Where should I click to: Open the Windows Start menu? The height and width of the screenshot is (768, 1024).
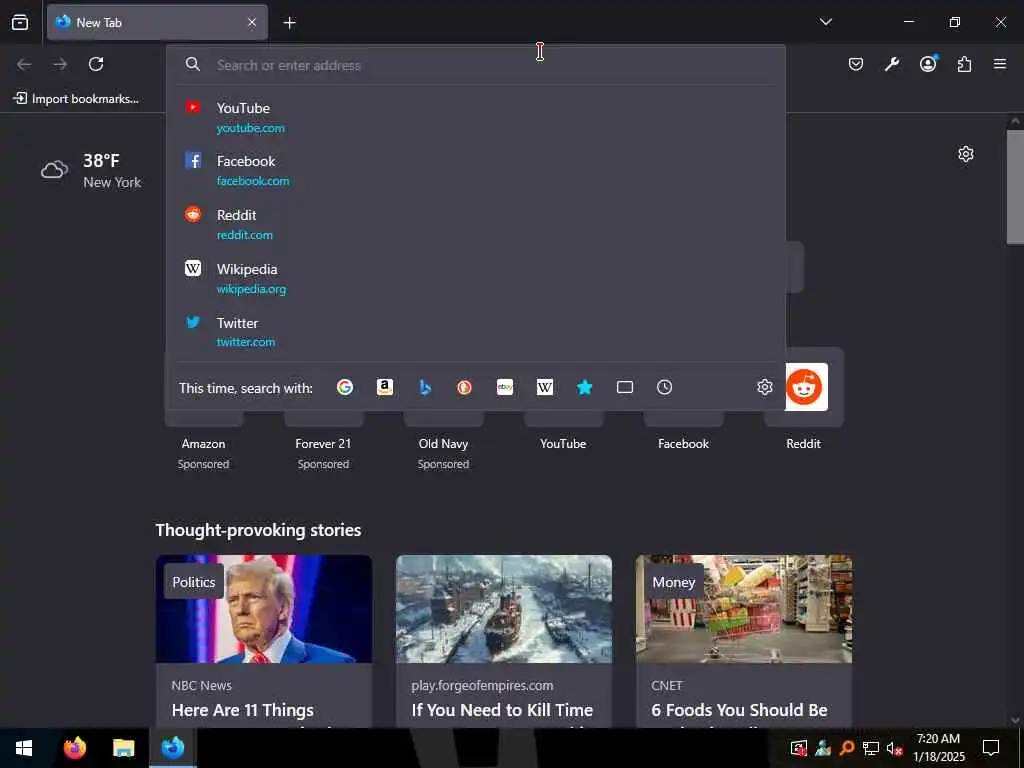click(x=24, y=748)
